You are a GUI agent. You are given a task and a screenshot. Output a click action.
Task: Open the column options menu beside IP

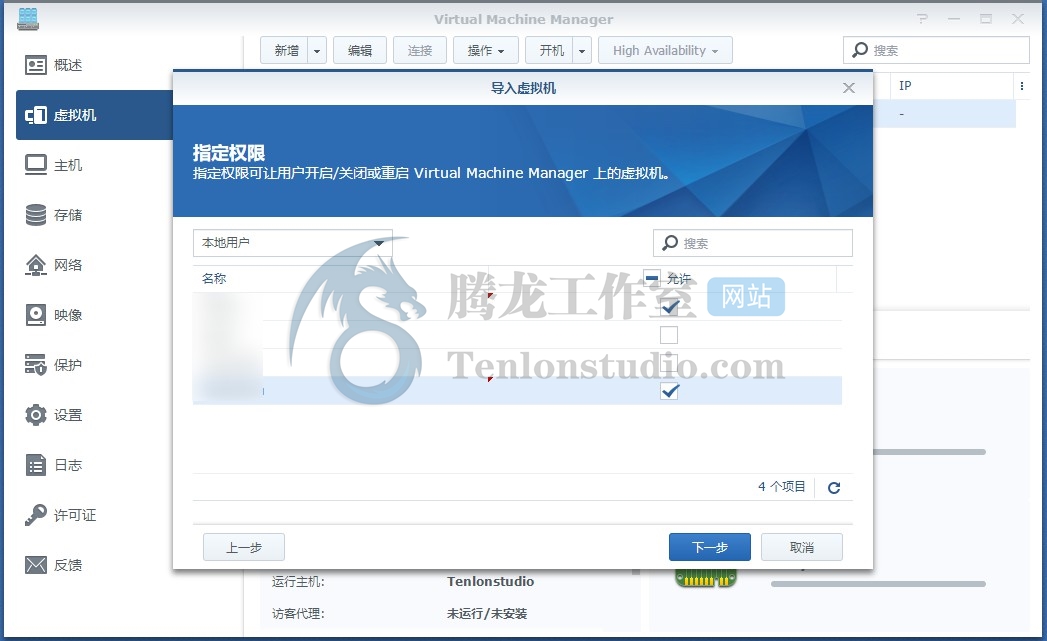coord(1022,86)
